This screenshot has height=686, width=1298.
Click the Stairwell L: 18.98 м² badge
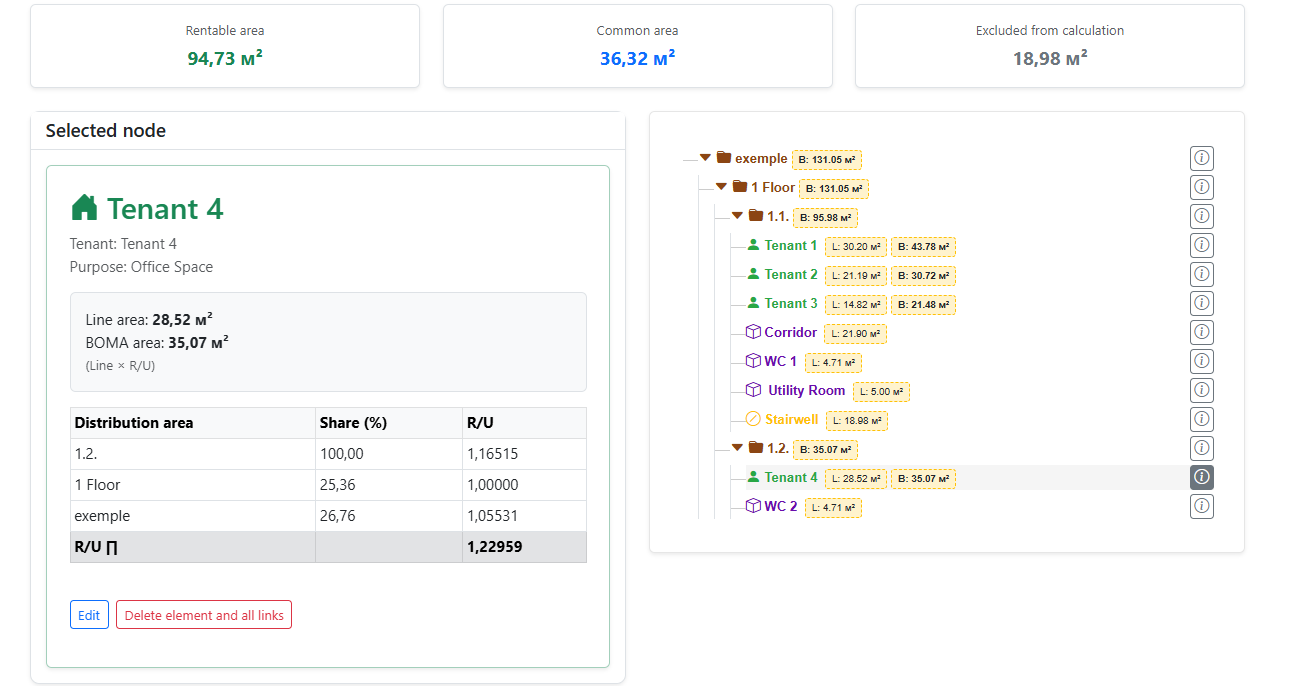coord(856,421)
